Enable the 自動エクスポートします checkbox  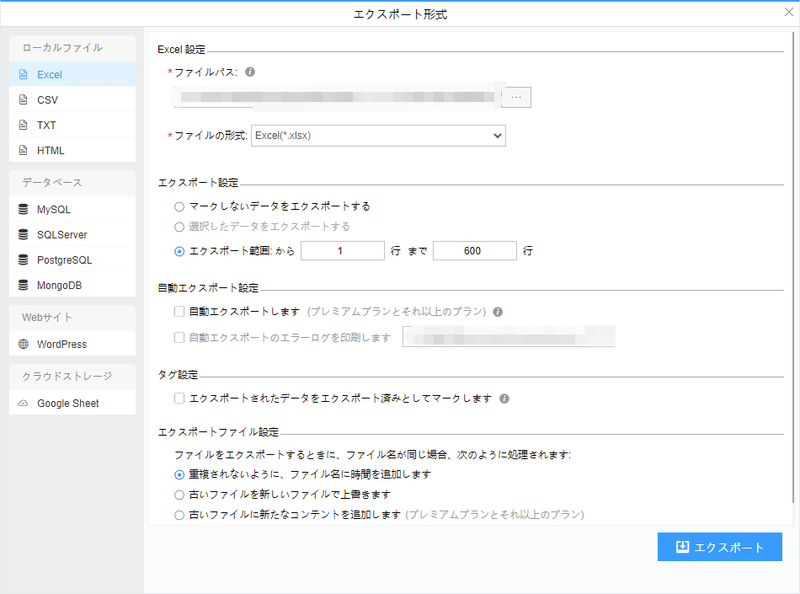pyautogui.click(x=179, y=312)
